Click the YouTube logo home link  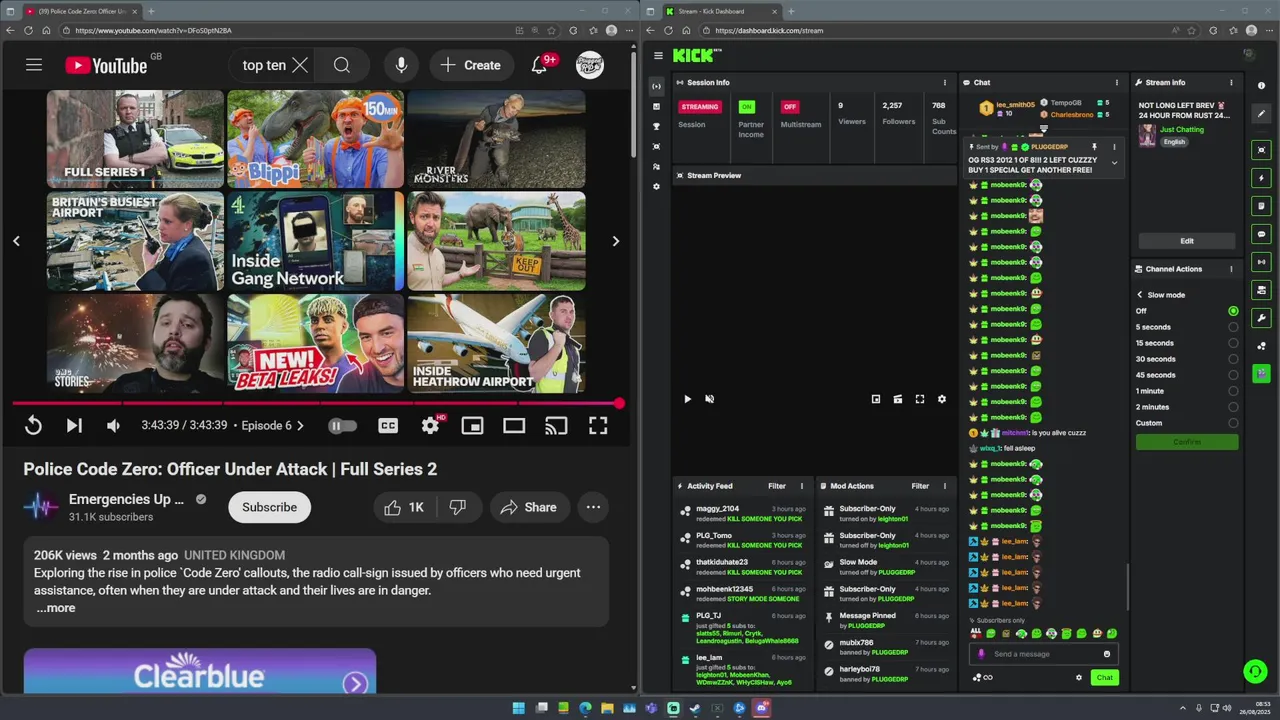click(x=106, y=65)
